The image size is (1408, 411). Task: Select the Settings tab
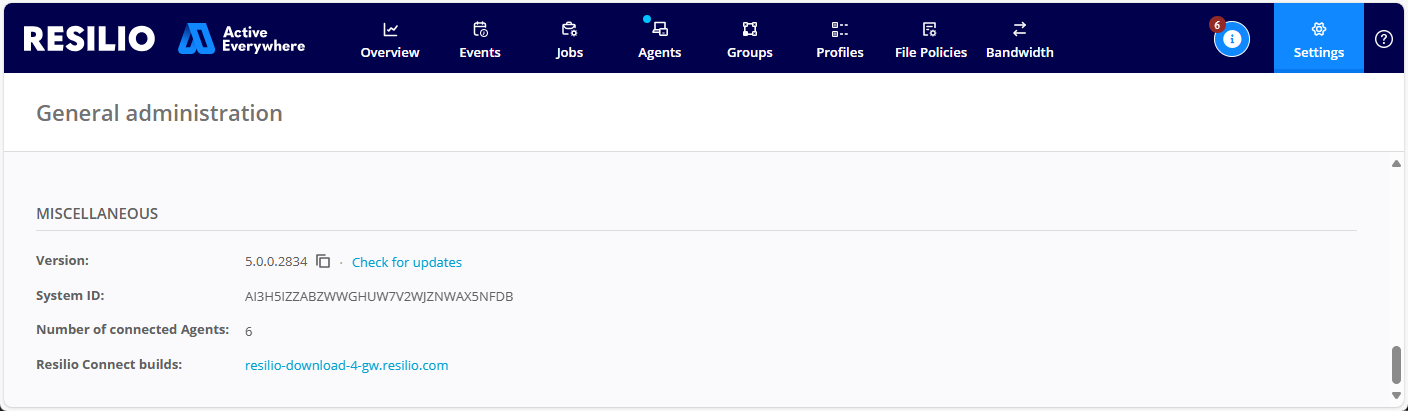(1318, 39)
